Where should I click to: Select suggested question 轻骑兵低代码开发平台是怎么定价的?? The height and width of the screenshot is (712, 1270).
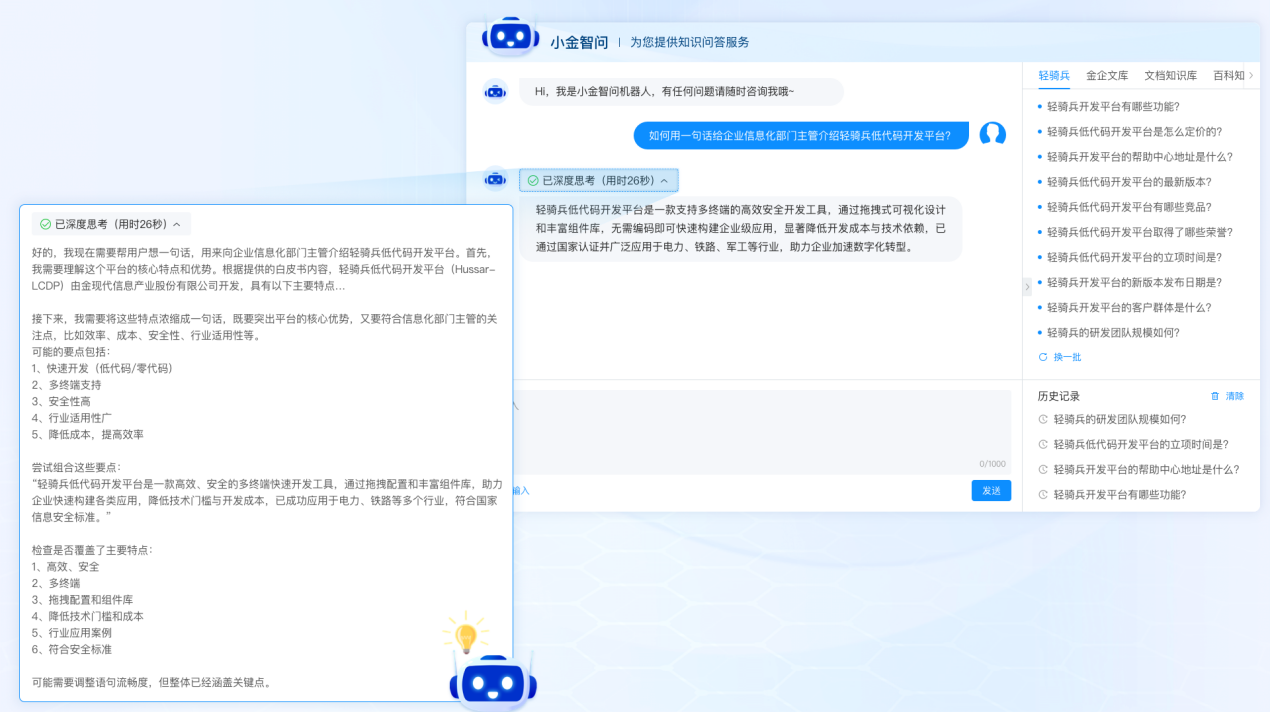(1134, 132)
